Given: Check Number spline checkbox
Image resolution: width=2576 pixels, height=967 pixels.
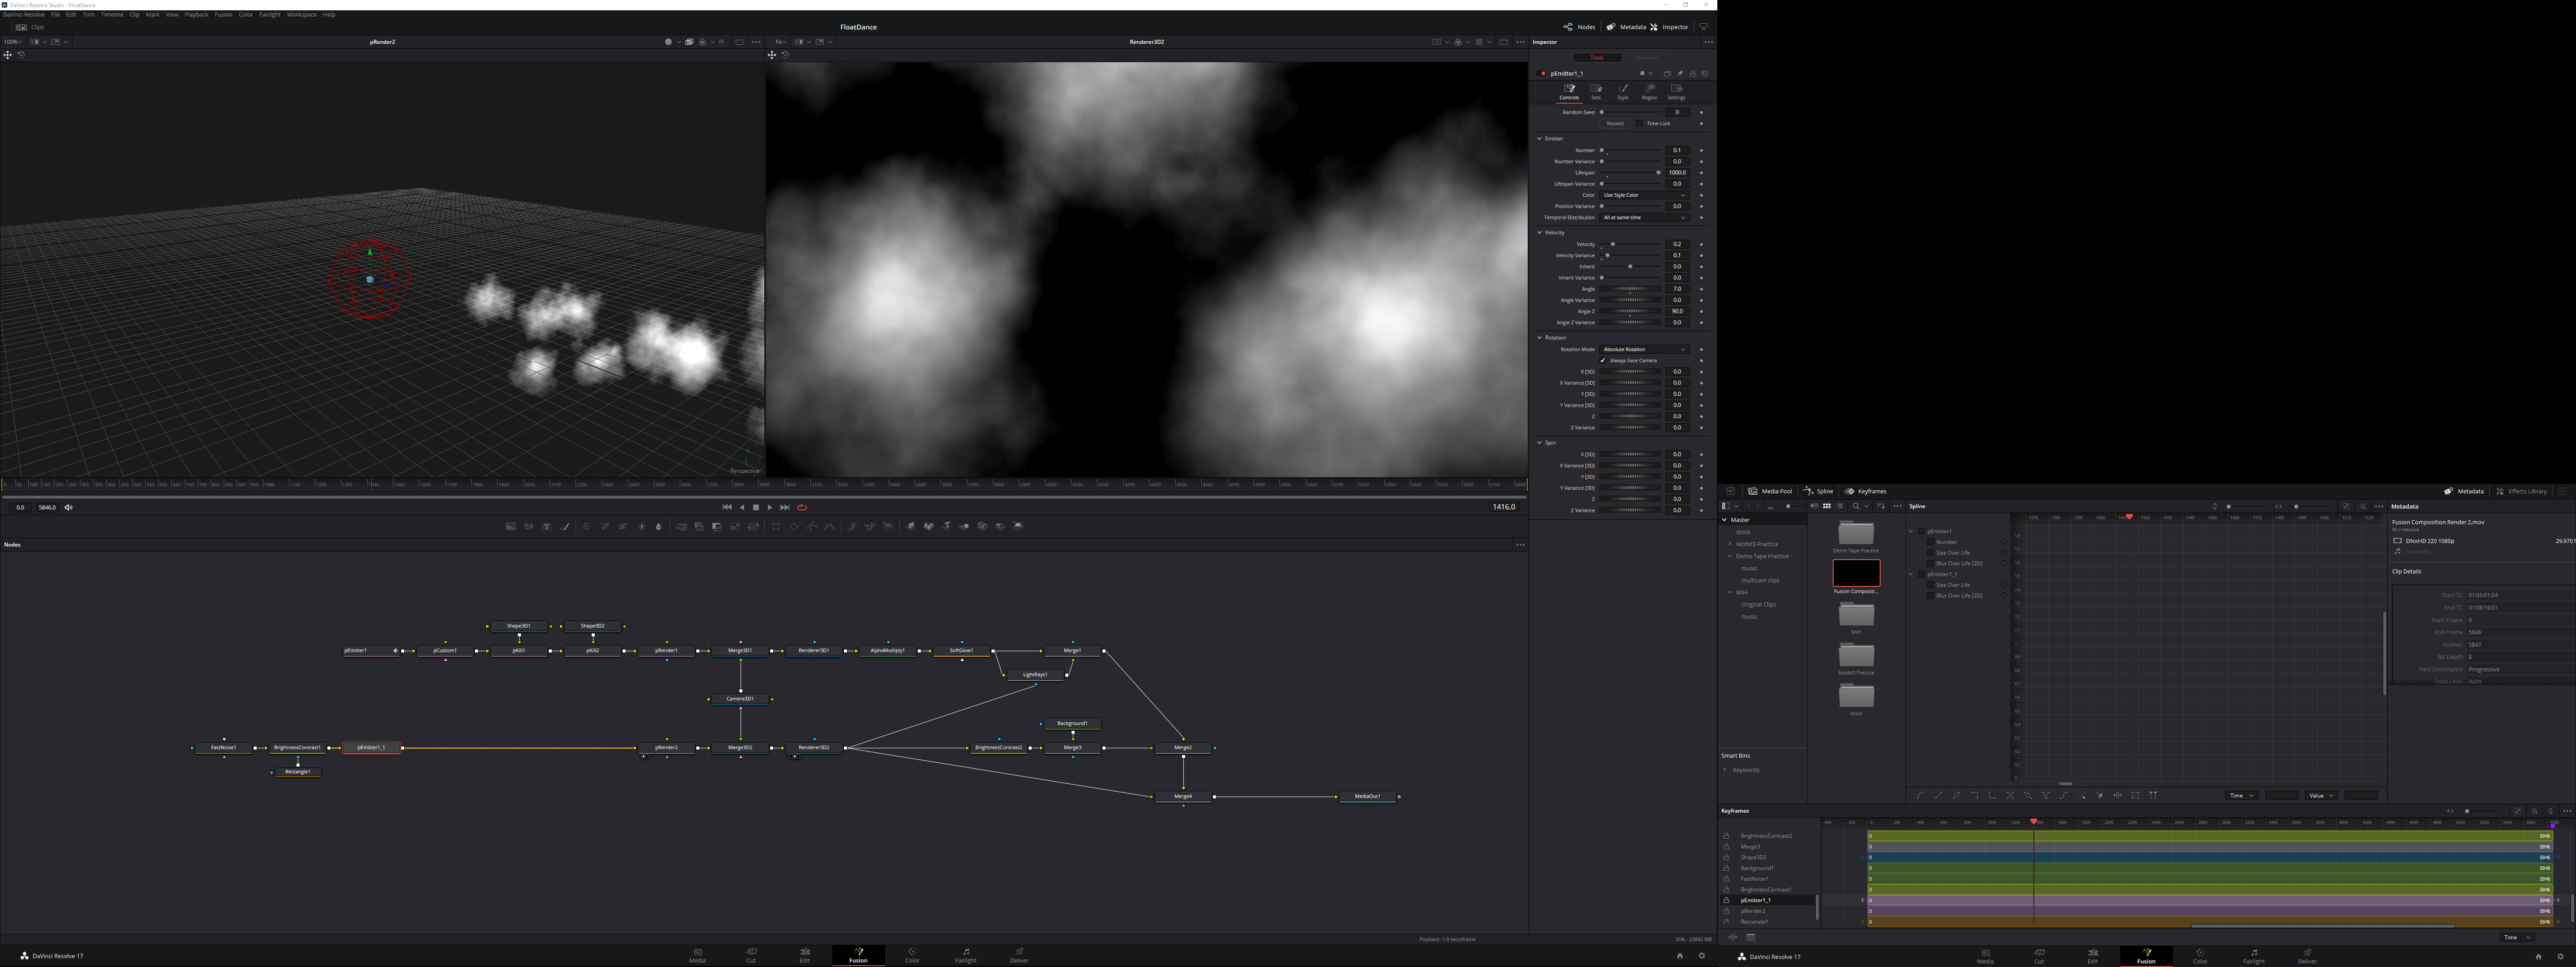Looking at the screenshot, I should click(x=1931, y=542).
